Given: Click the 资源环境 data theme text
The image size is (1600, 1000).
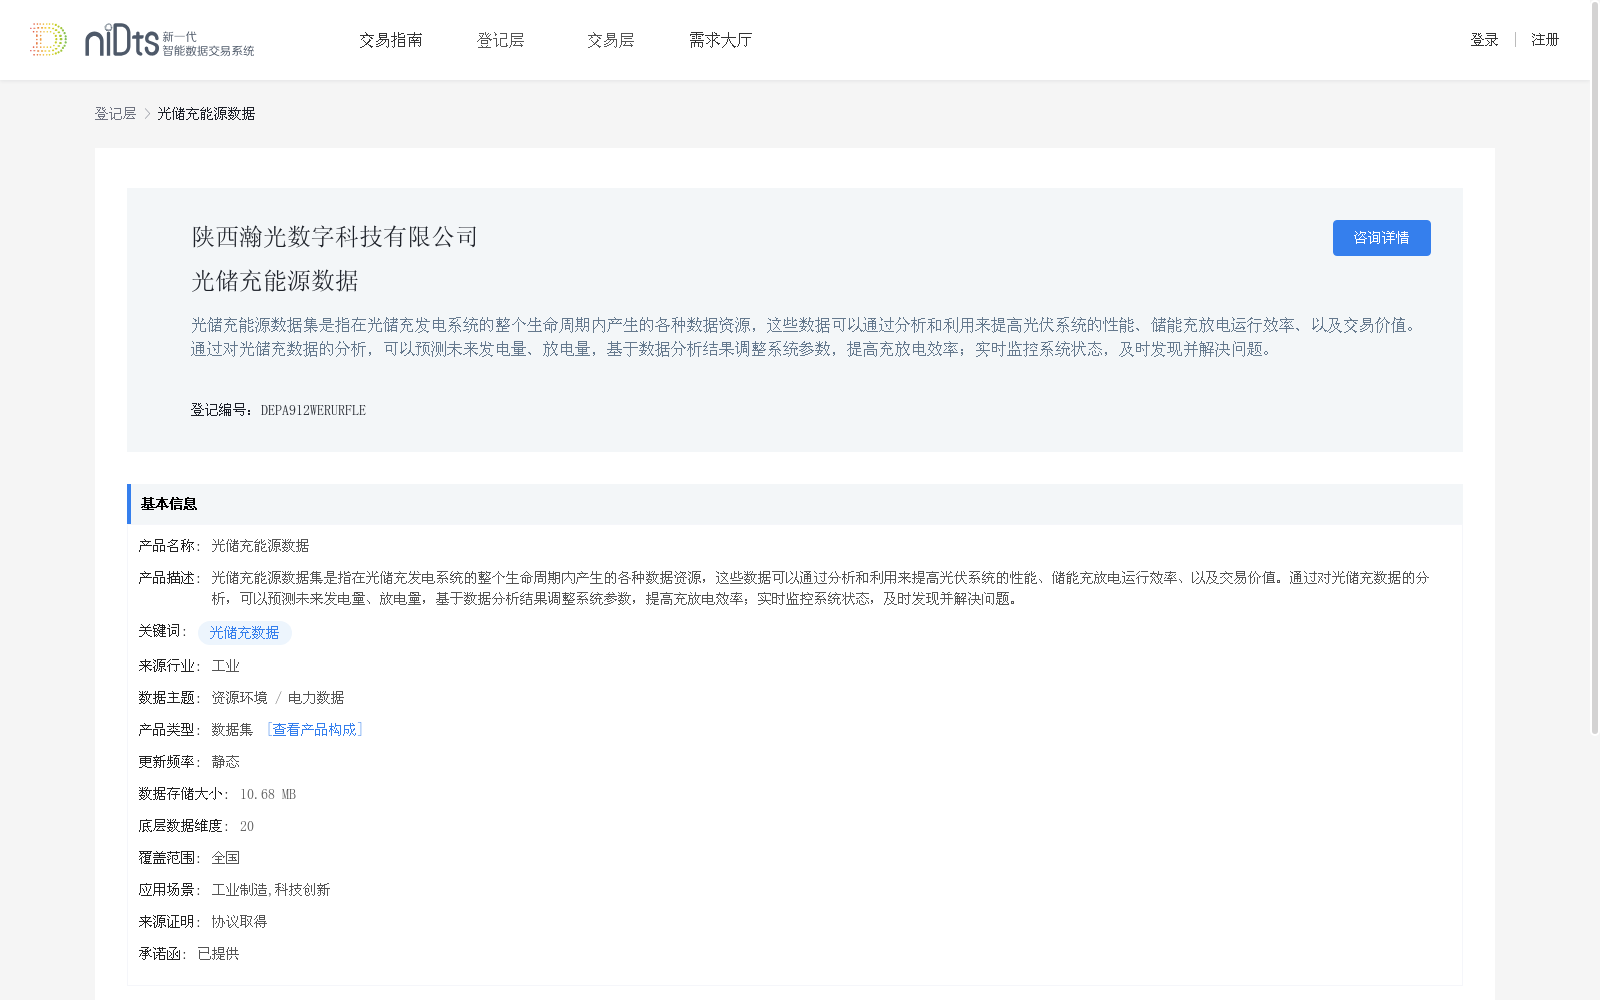Looking at the screenshot, I should pyautogui.click(x=239, y=698).
